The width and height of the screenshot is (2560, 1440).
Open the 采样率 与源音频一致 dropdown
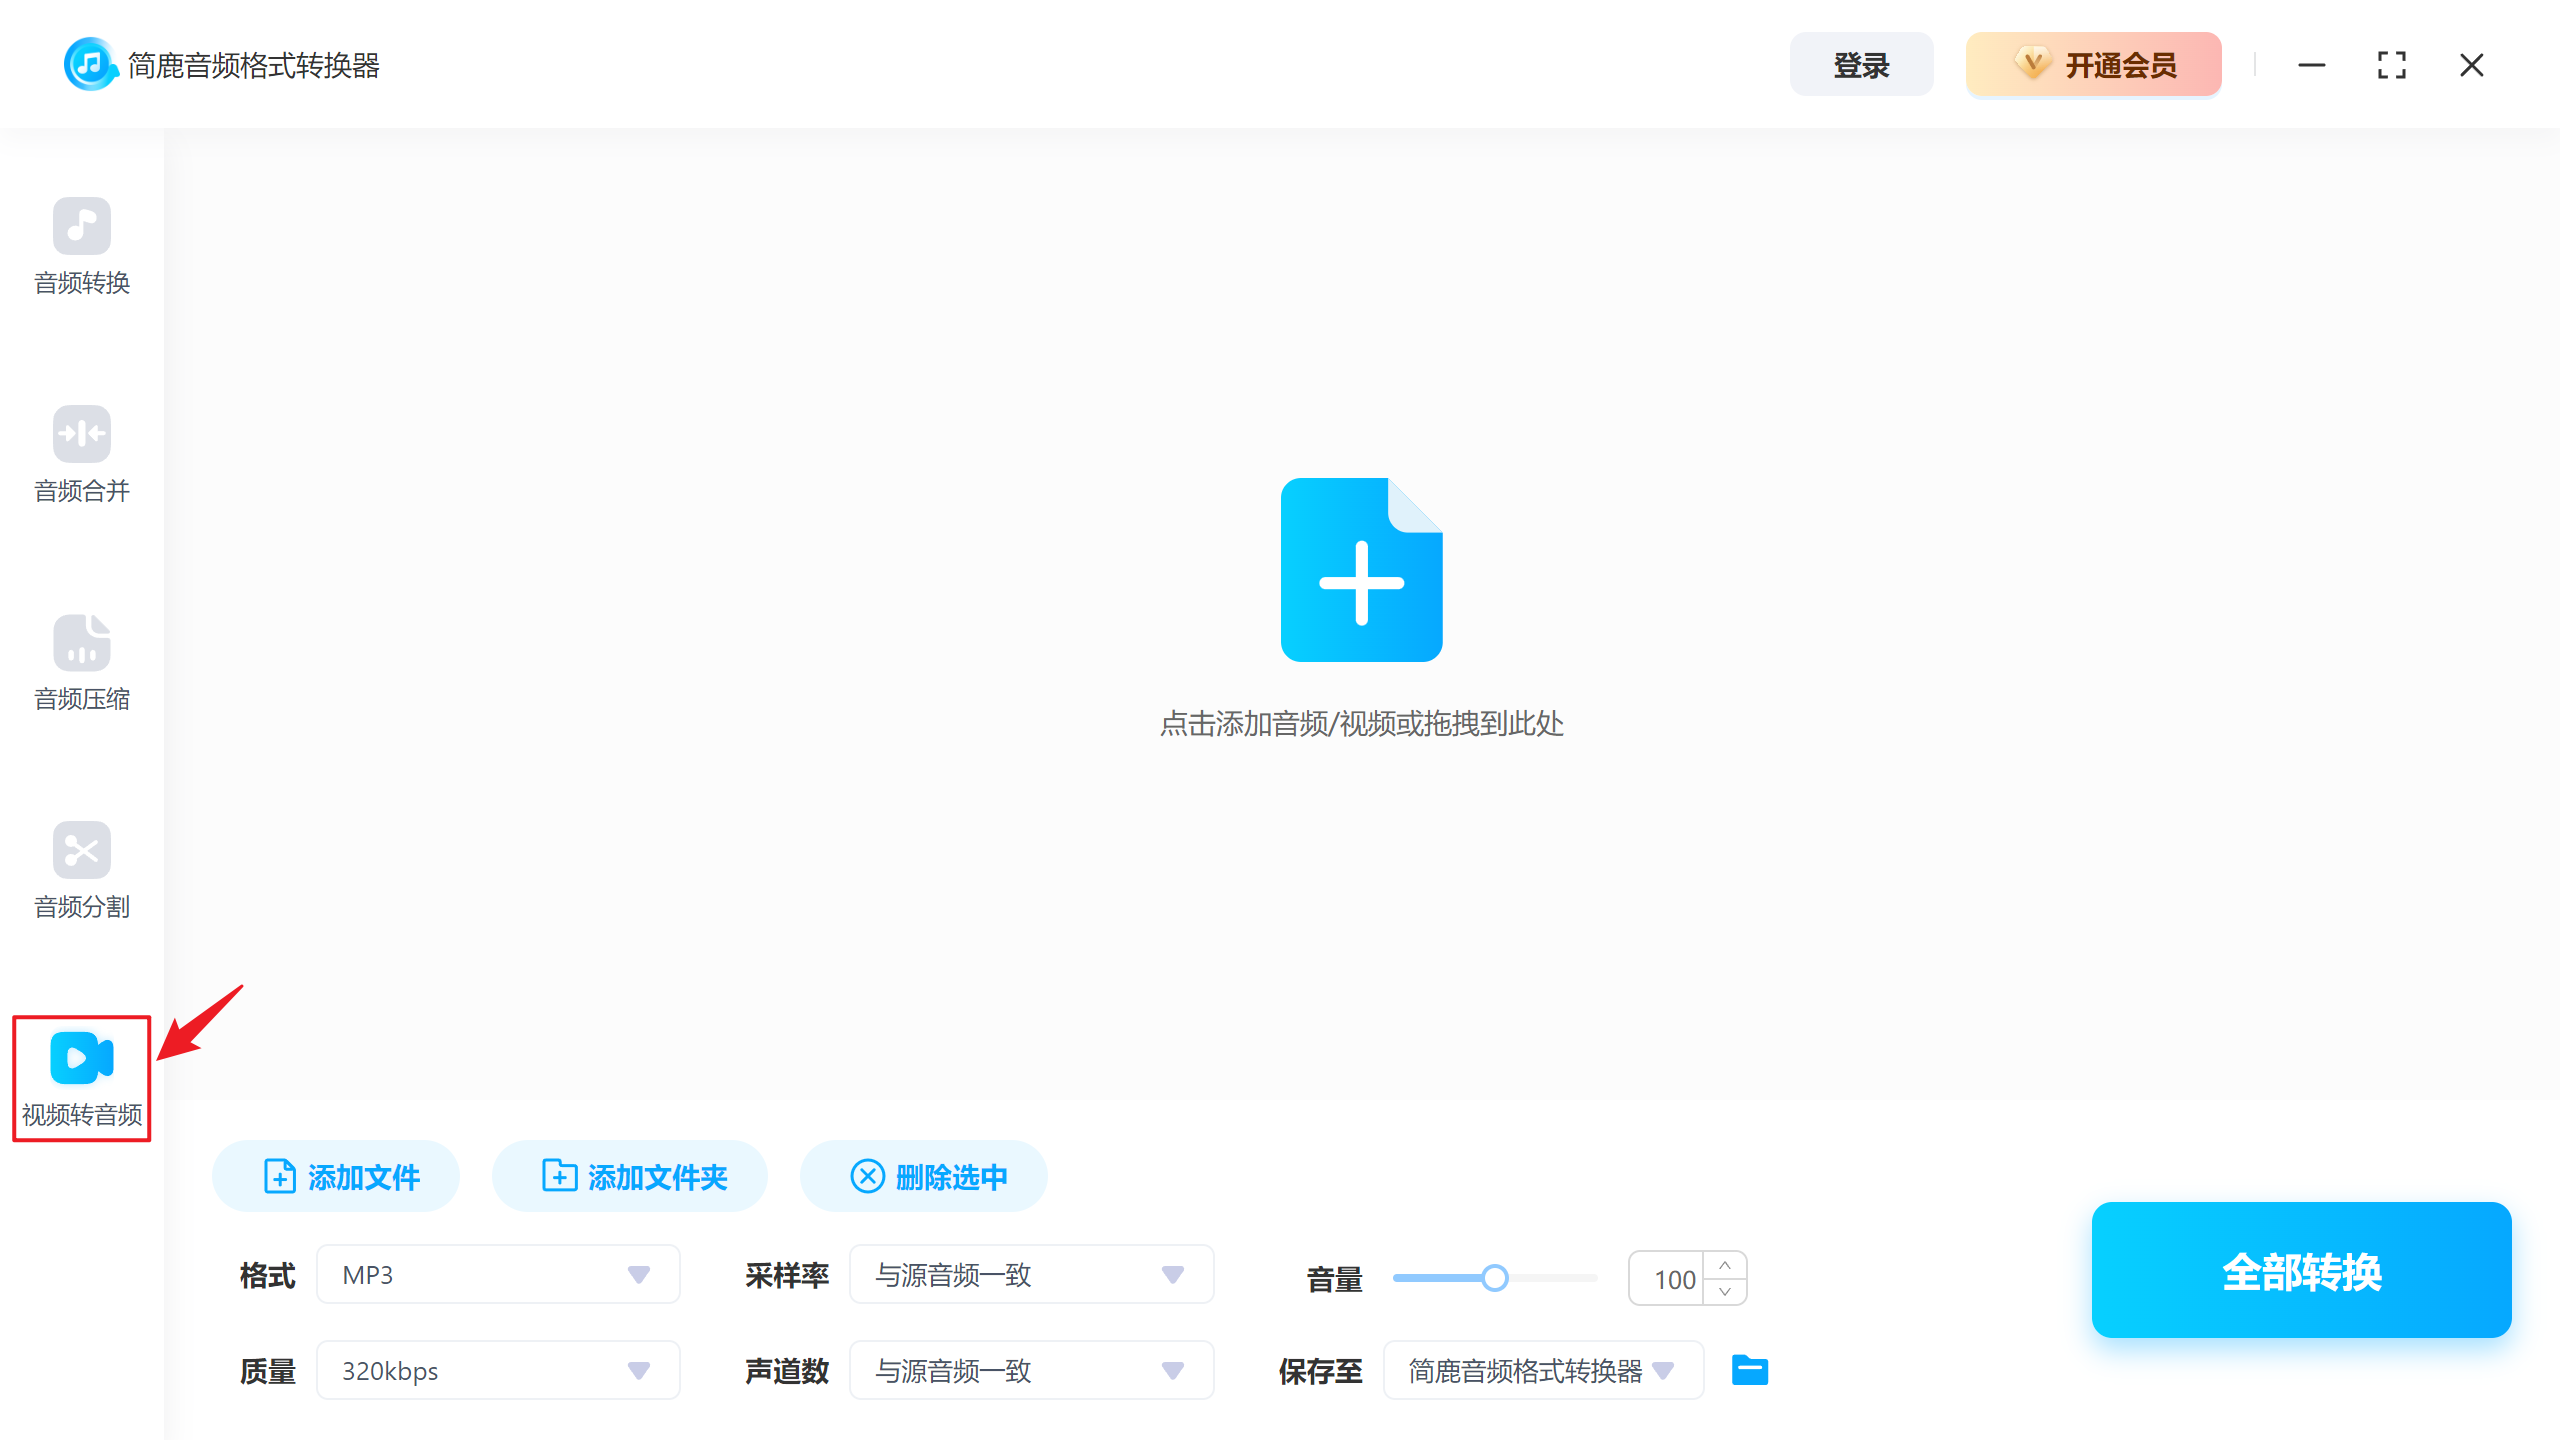(x=1031, y=1274)
